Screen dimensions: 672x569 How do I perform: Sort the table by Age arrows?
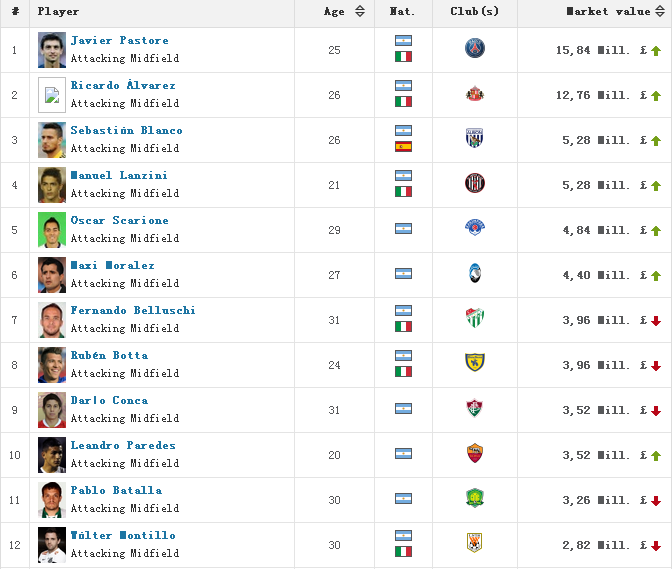point(360,12)
